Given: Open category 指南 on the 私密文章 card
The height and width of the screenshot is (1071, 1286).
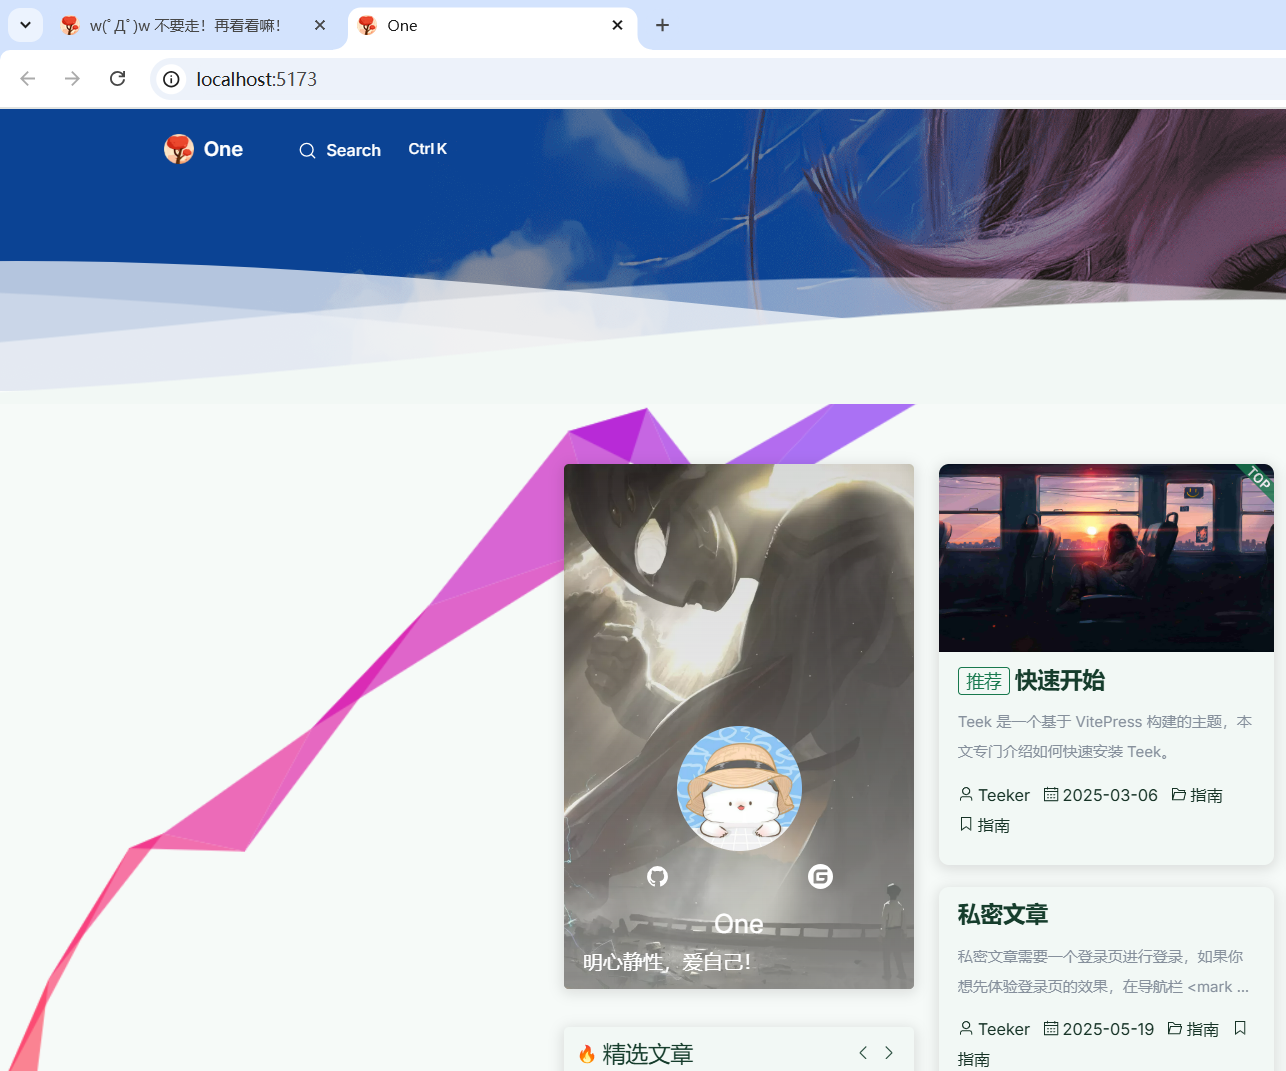Looking at the screenshot, I should [1202, 1029].
